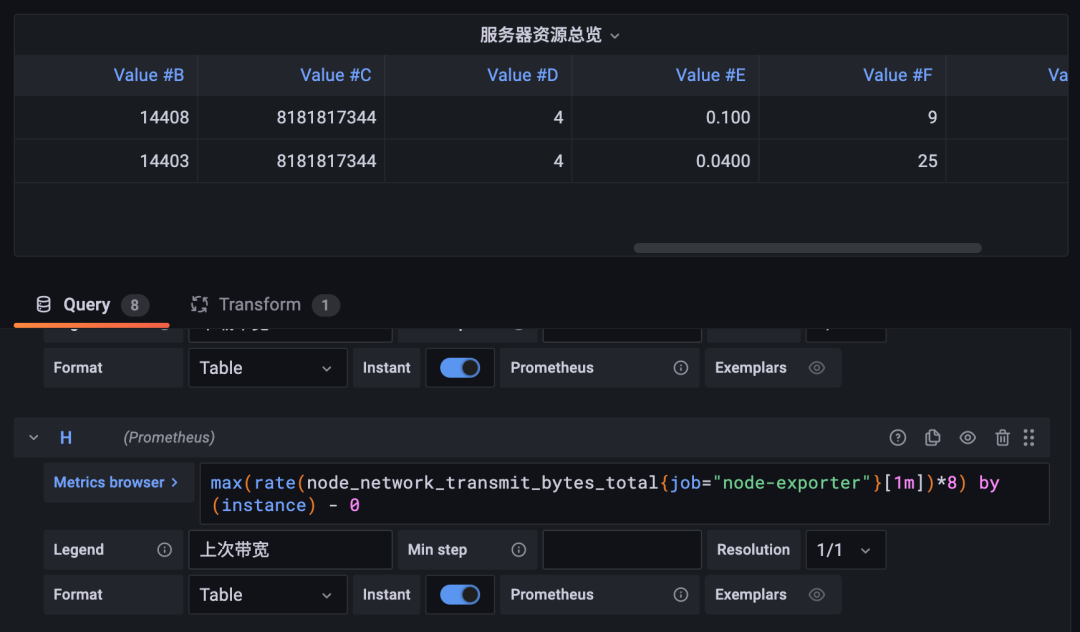The width and height of the screenshot is (1080, 632).
Task: Open Metrics browser
Action: pyautogui.click(x=116, y=483)
